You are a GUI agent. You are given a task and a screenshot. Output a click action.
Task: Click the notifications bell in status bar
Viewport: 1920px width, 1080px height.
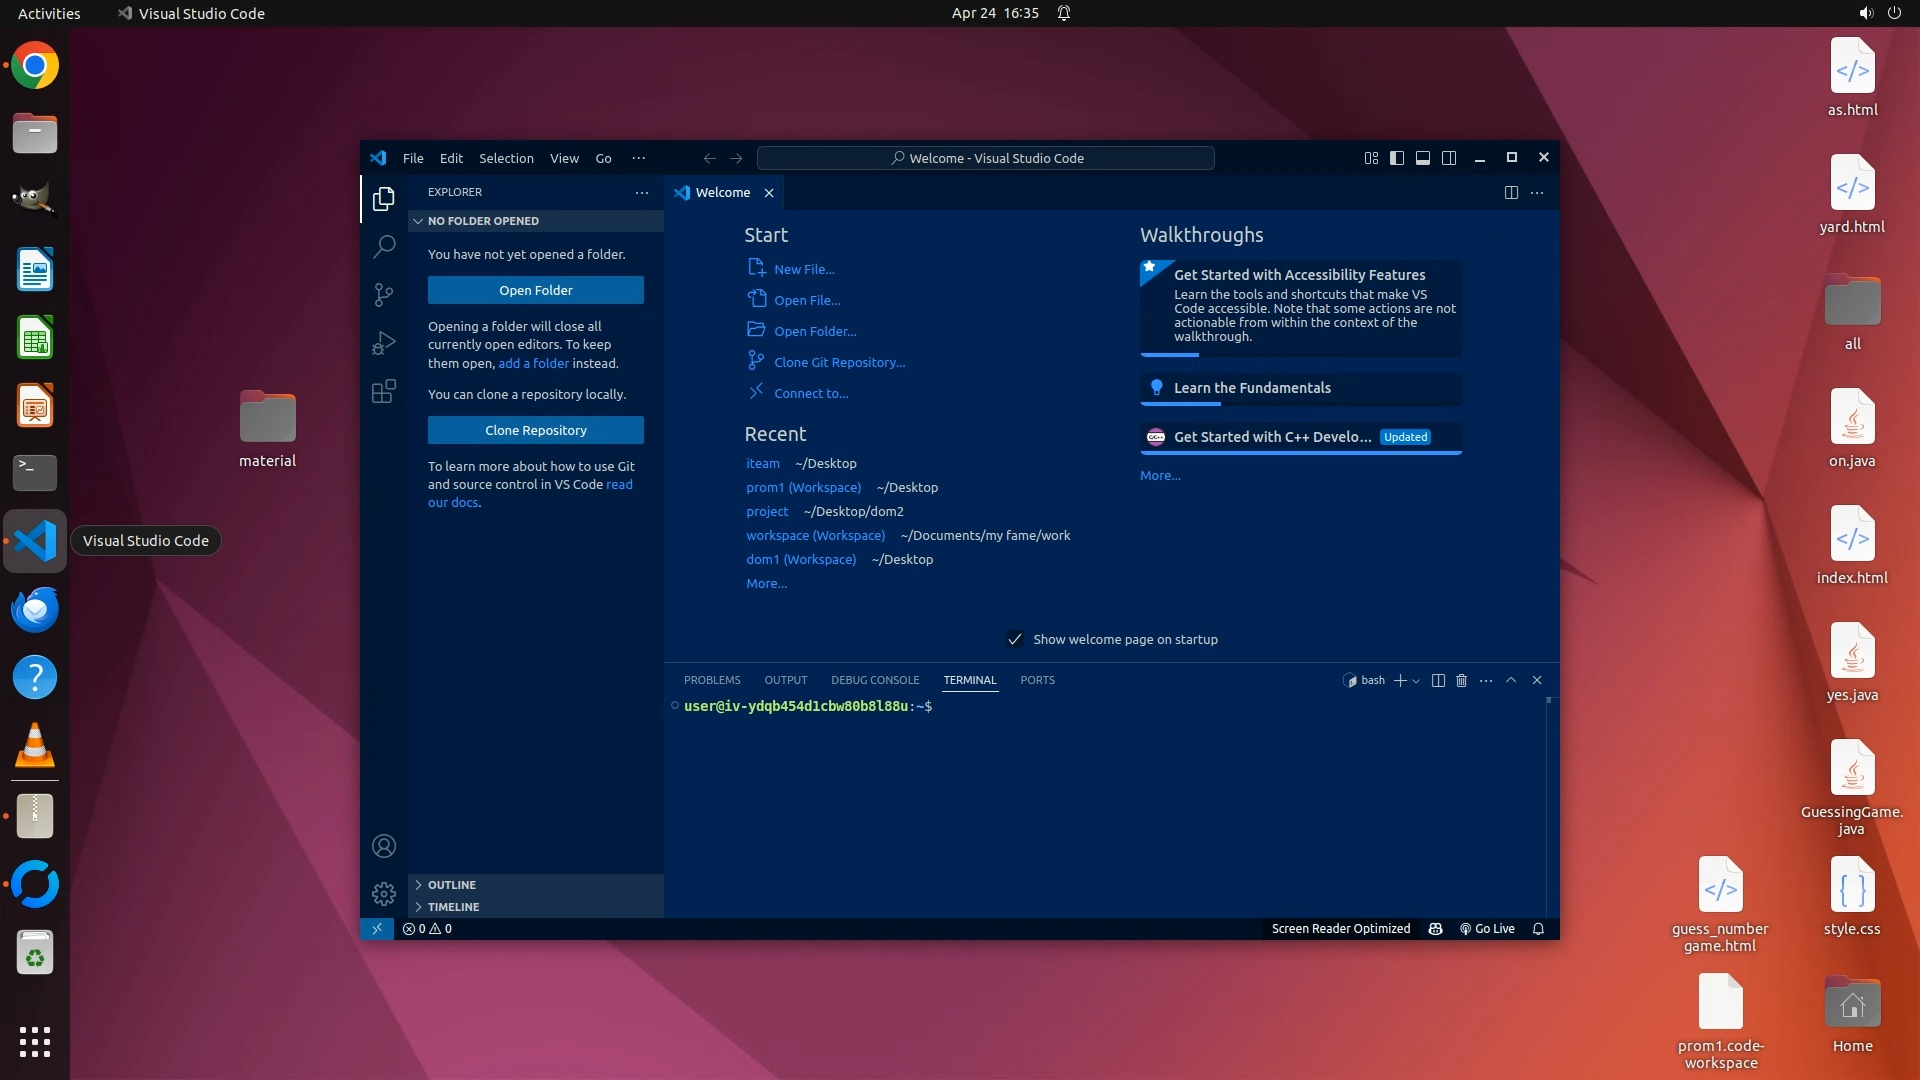[1538, 929]
